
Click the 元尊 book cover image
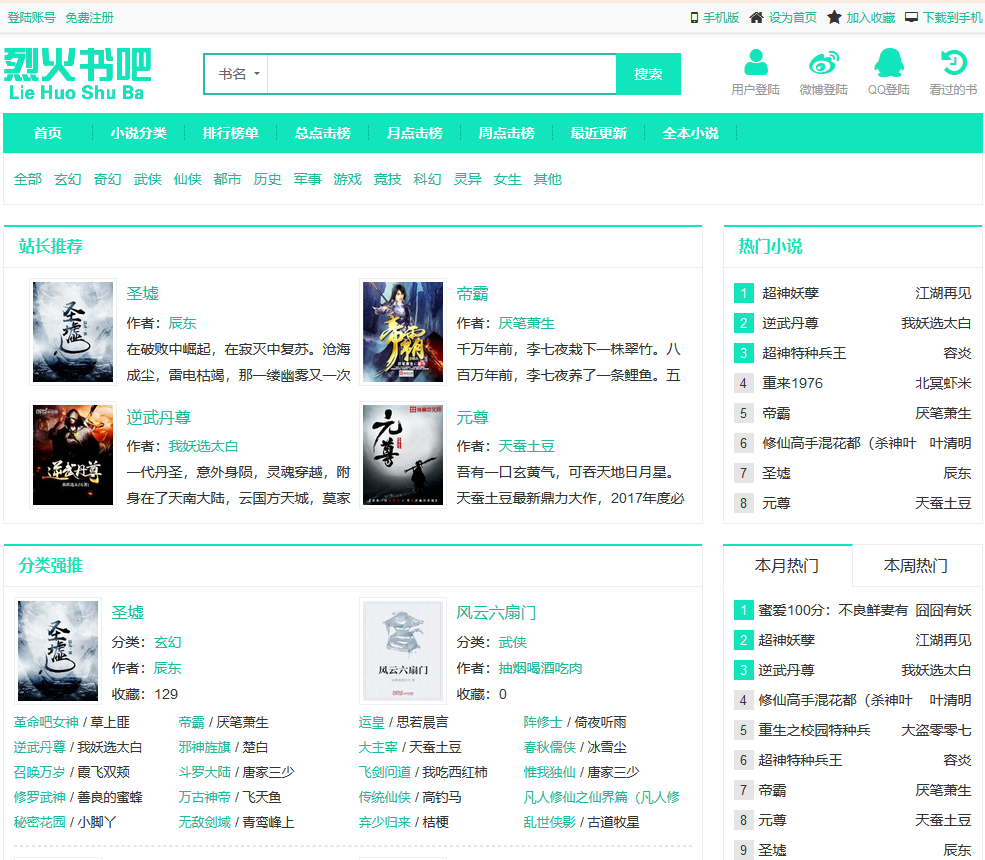pos(402,455)
